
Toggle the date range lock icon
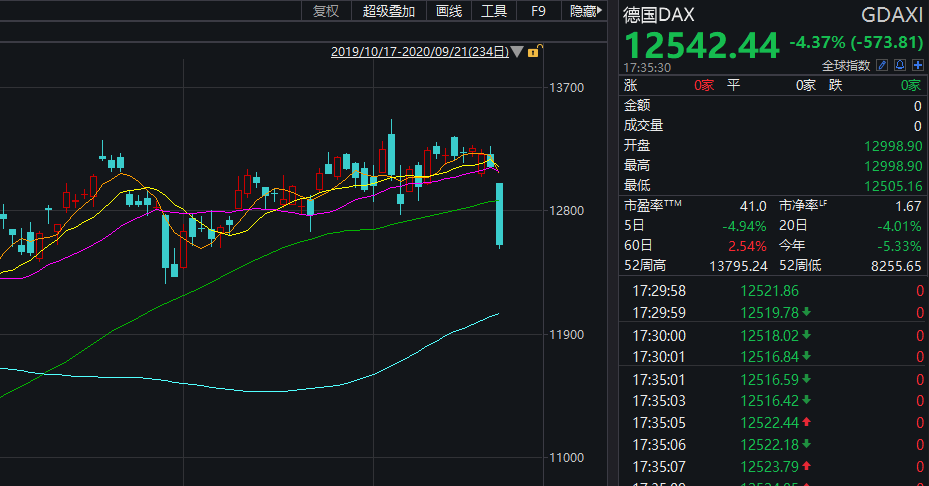(534, 51)
